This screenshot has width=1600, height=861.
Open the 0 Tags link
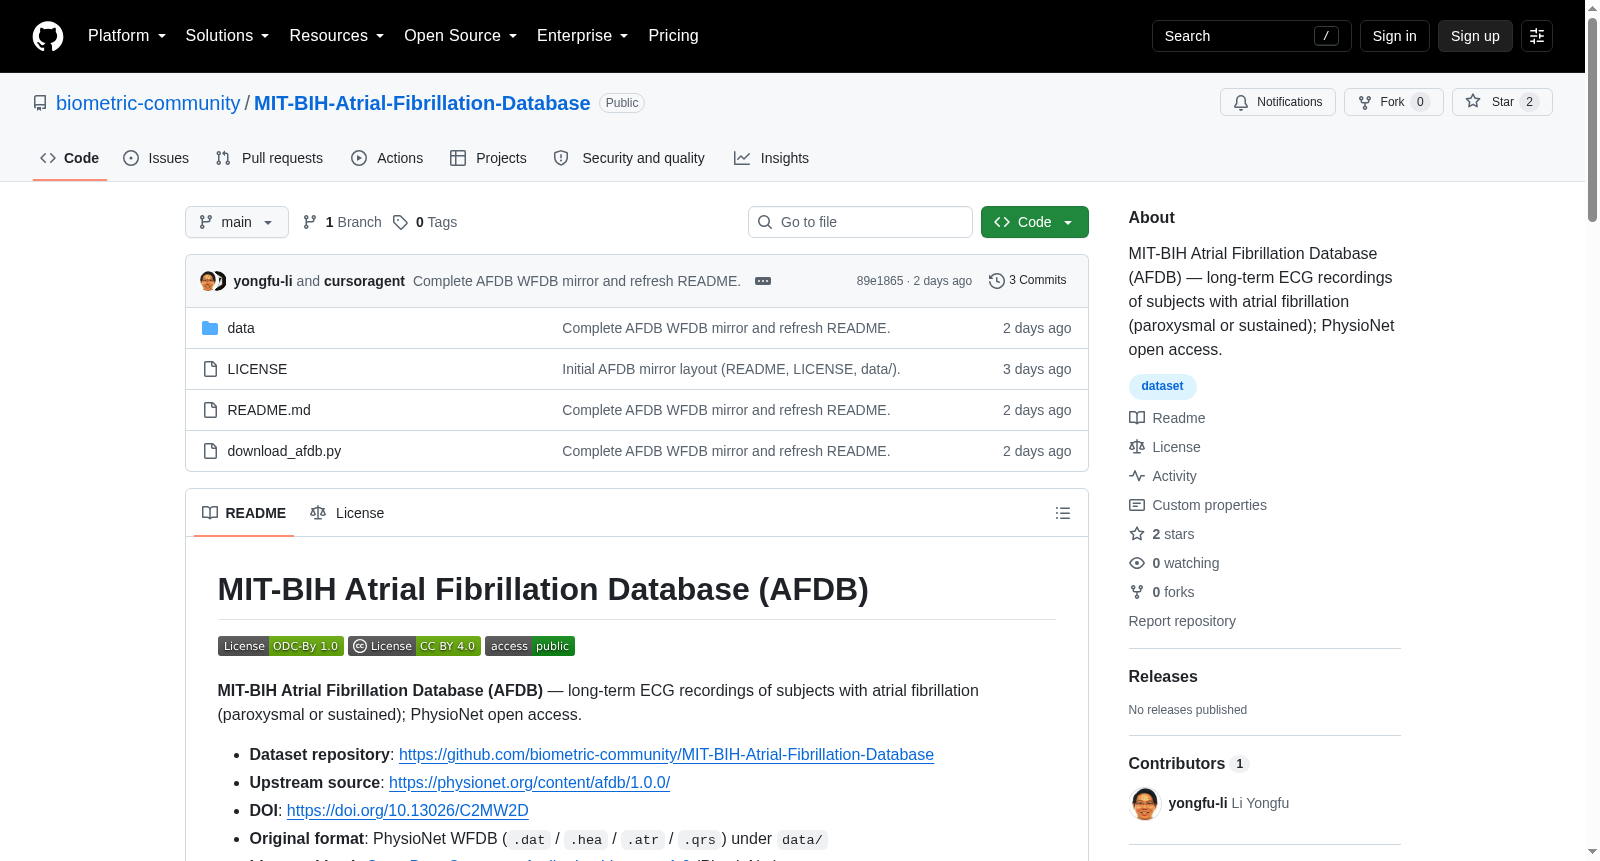tap(425, 222)
